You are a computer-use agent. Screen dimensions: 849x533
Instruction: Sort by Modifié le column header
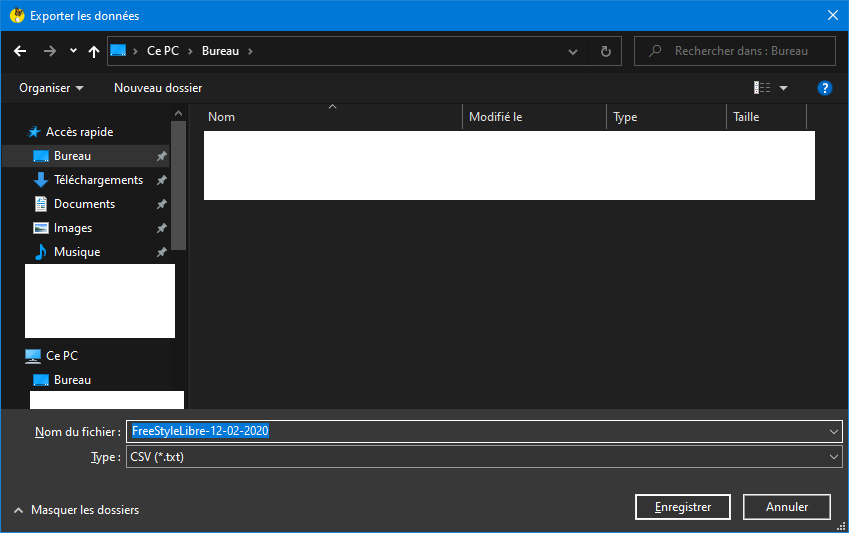click(496, 117)
